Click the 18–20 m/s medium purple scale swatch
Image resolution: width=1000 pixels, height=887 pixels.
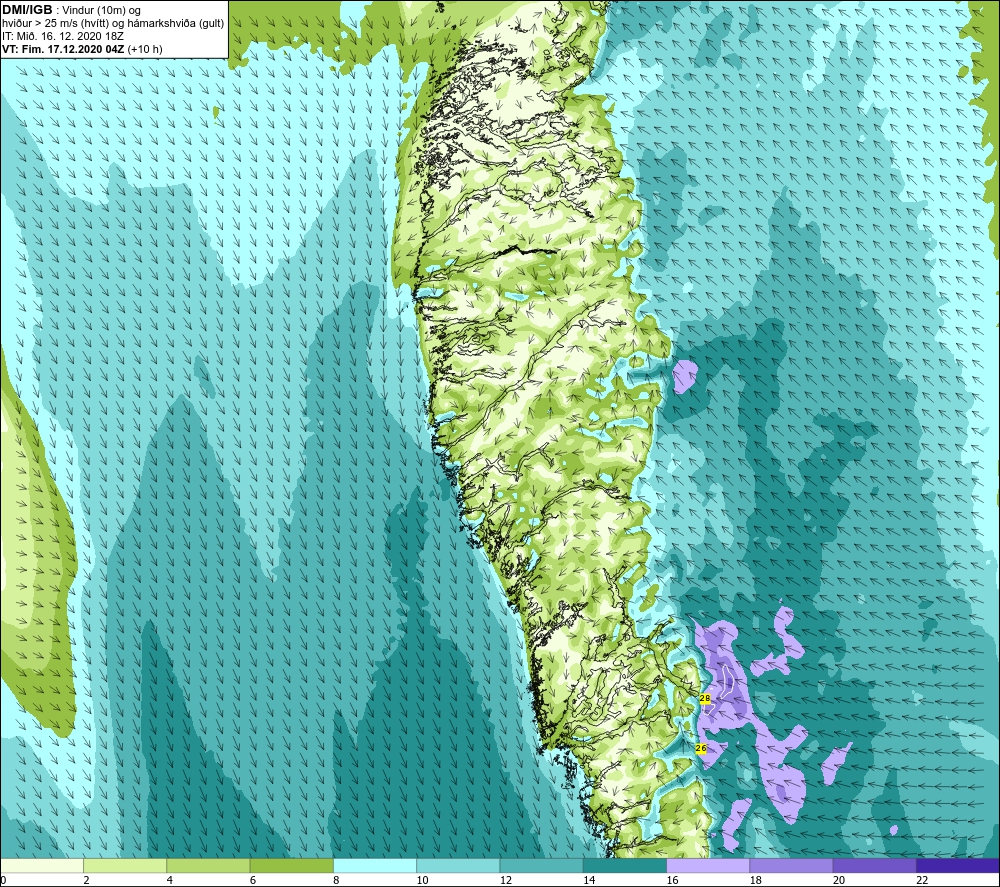[791, 865]
